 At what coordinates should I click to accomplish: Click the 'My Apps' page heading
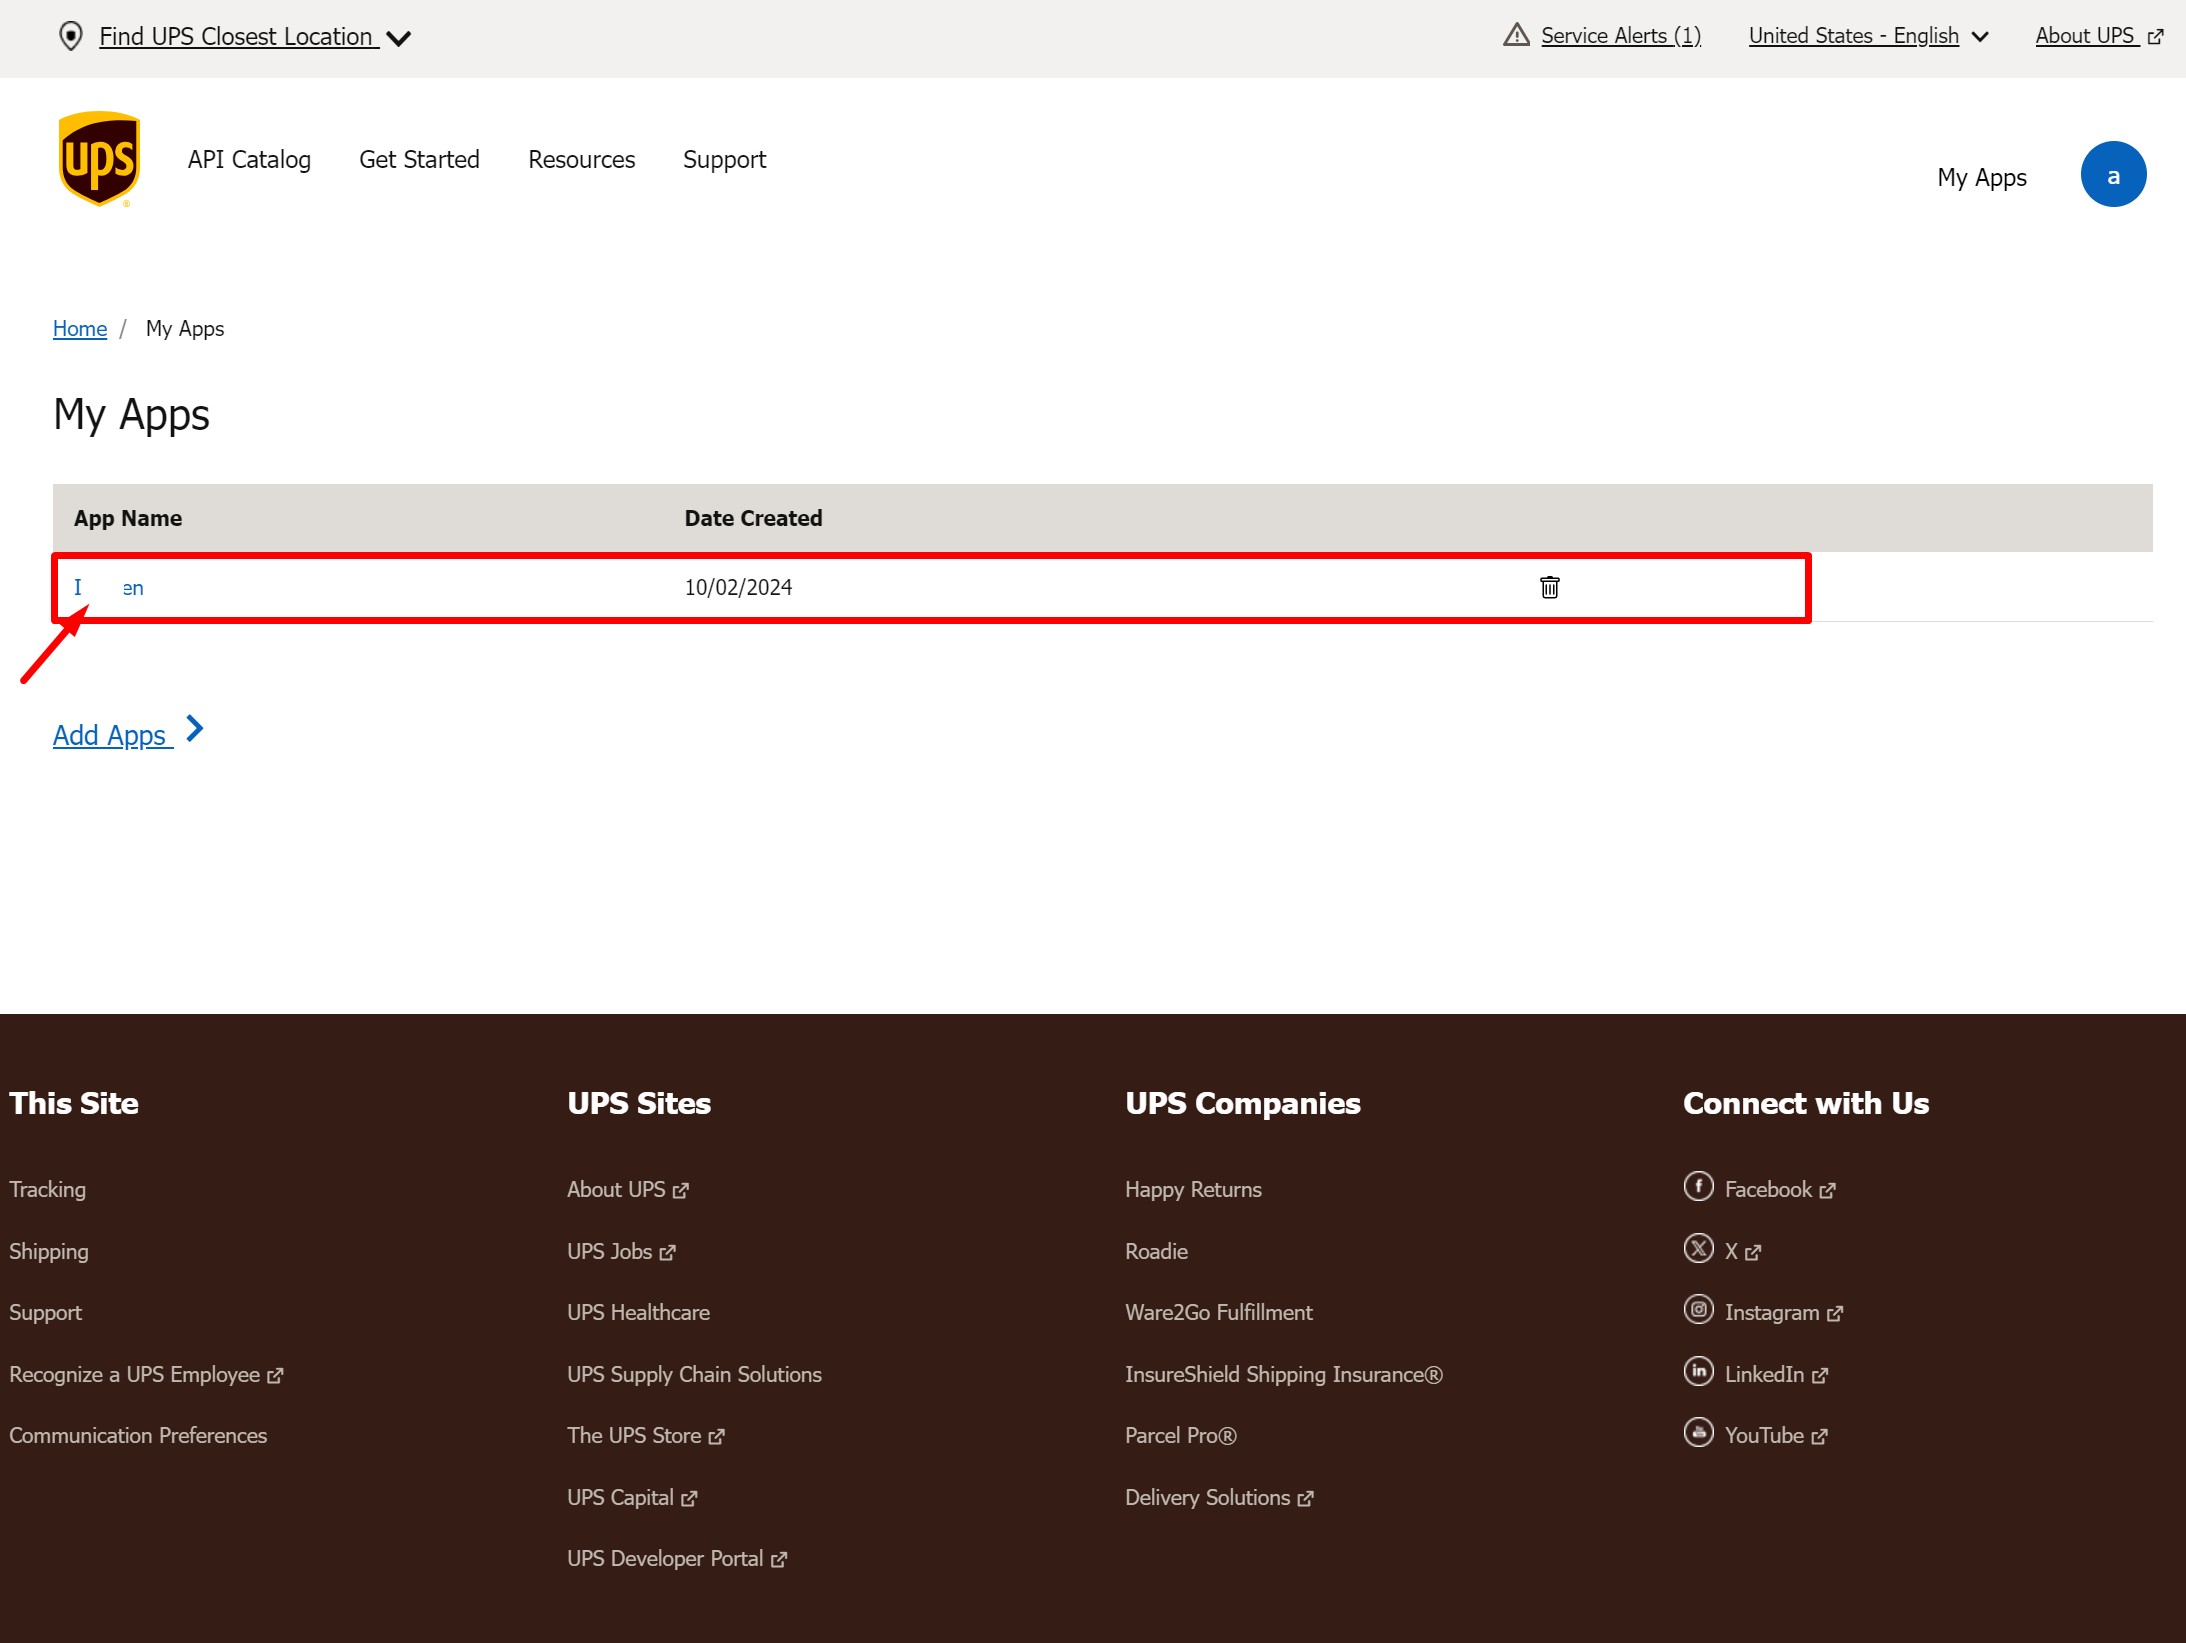point(131,414)
